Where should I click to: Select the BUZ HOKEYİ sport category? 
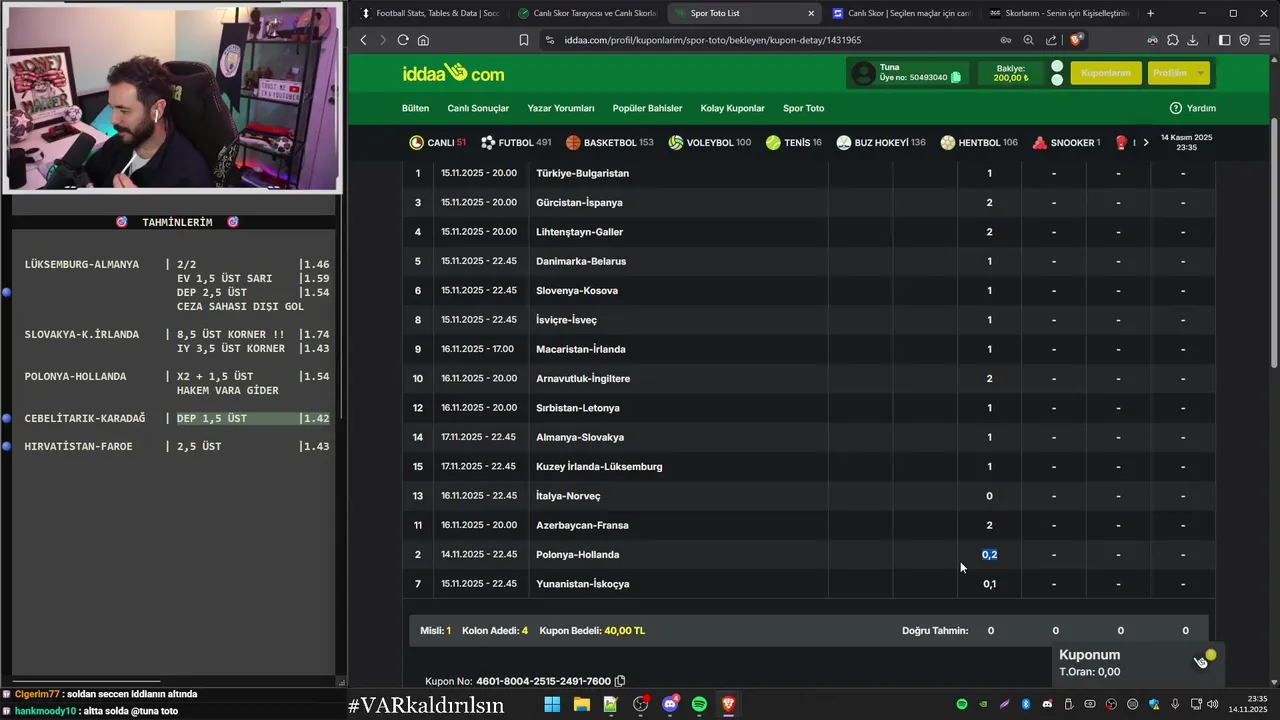pyautogui.click(x=881, y=143)
